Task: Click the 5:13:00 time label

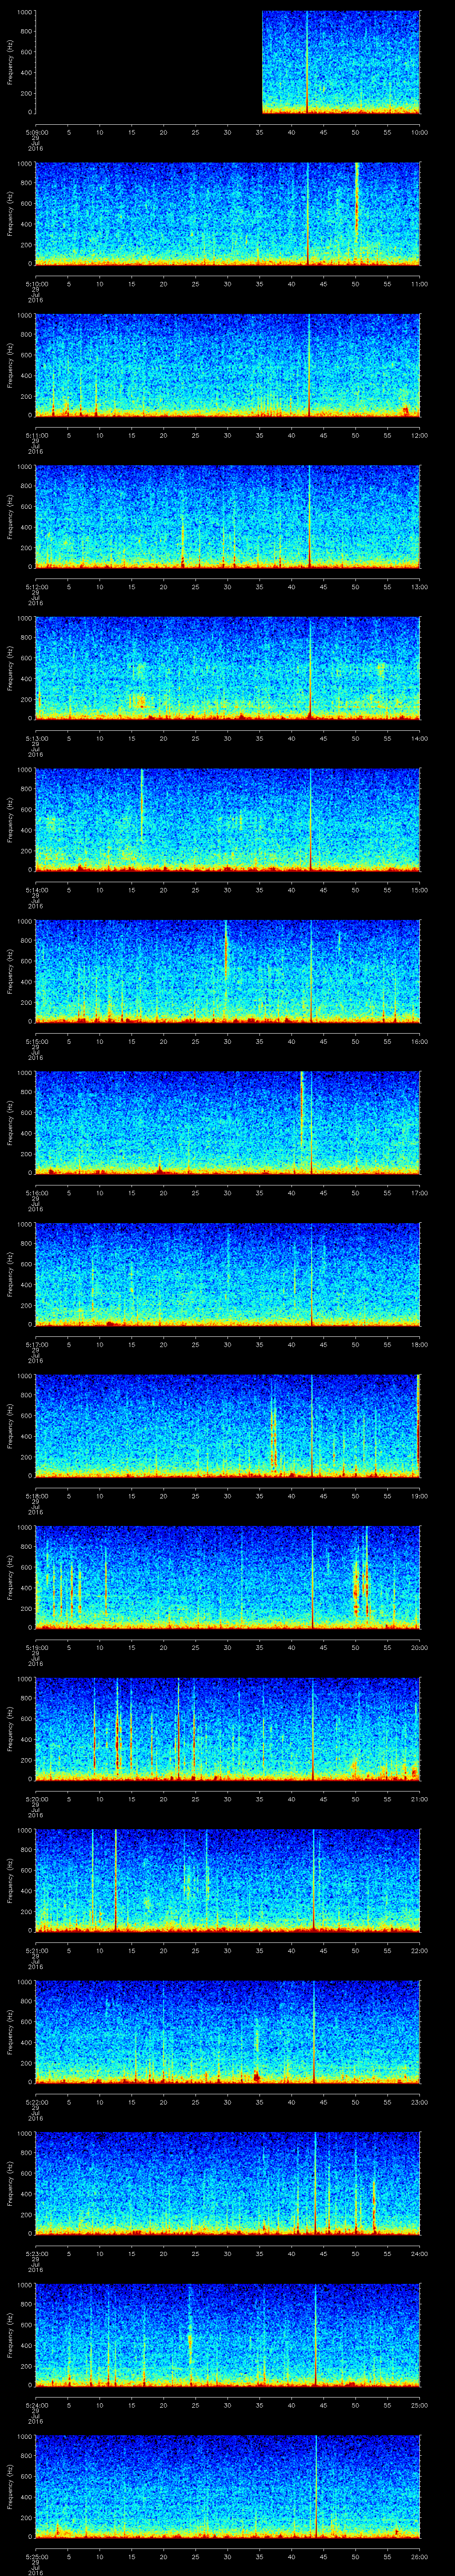Action: click(x=36, y=738)
